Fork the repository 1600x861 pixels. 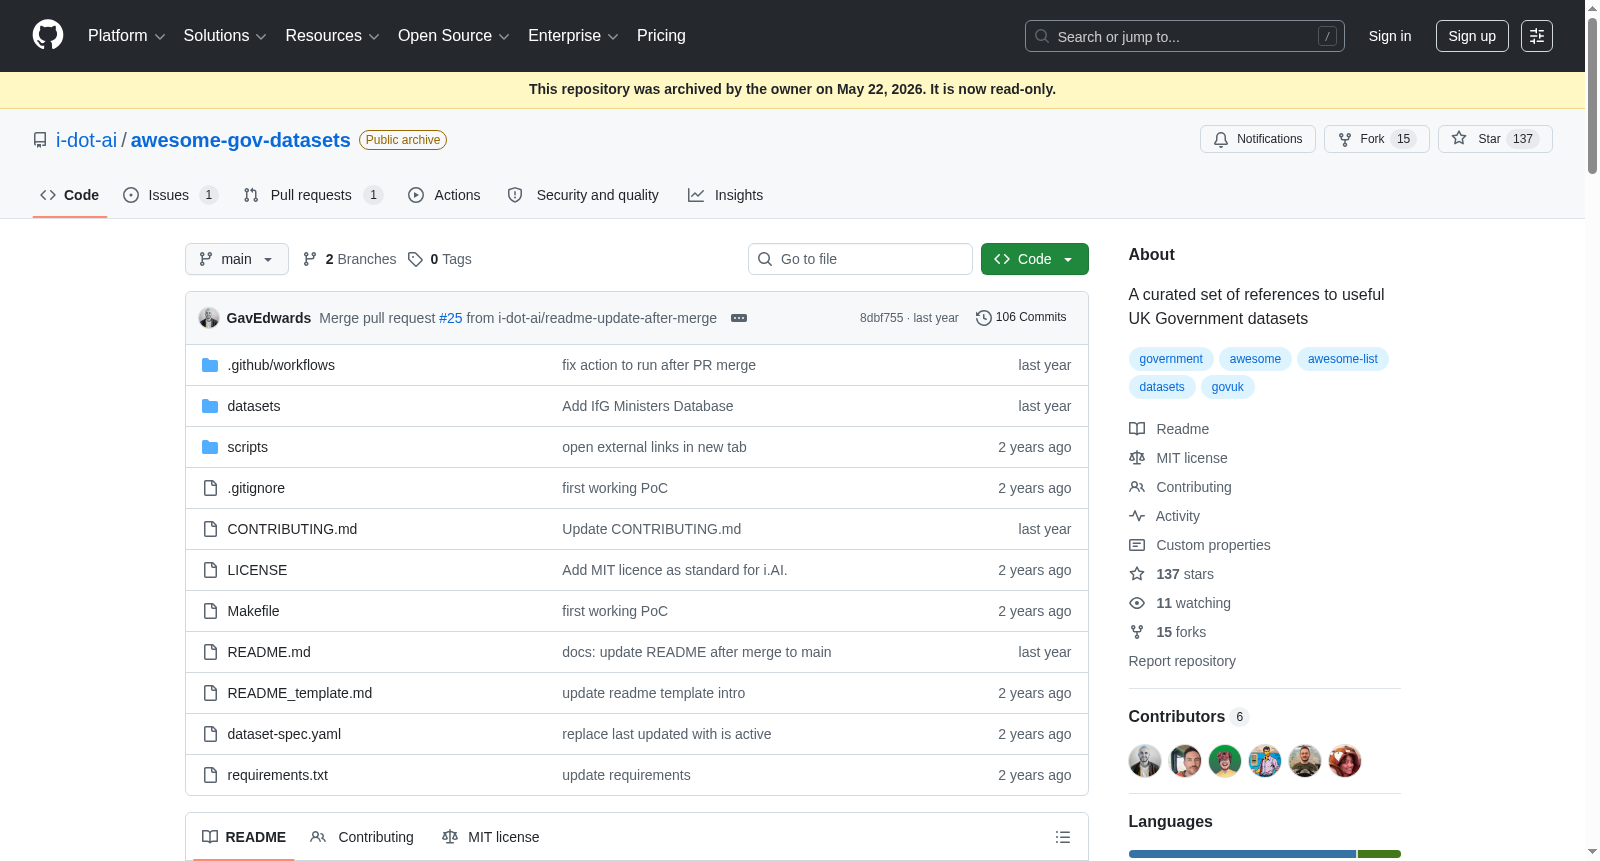pos(1377,139)
